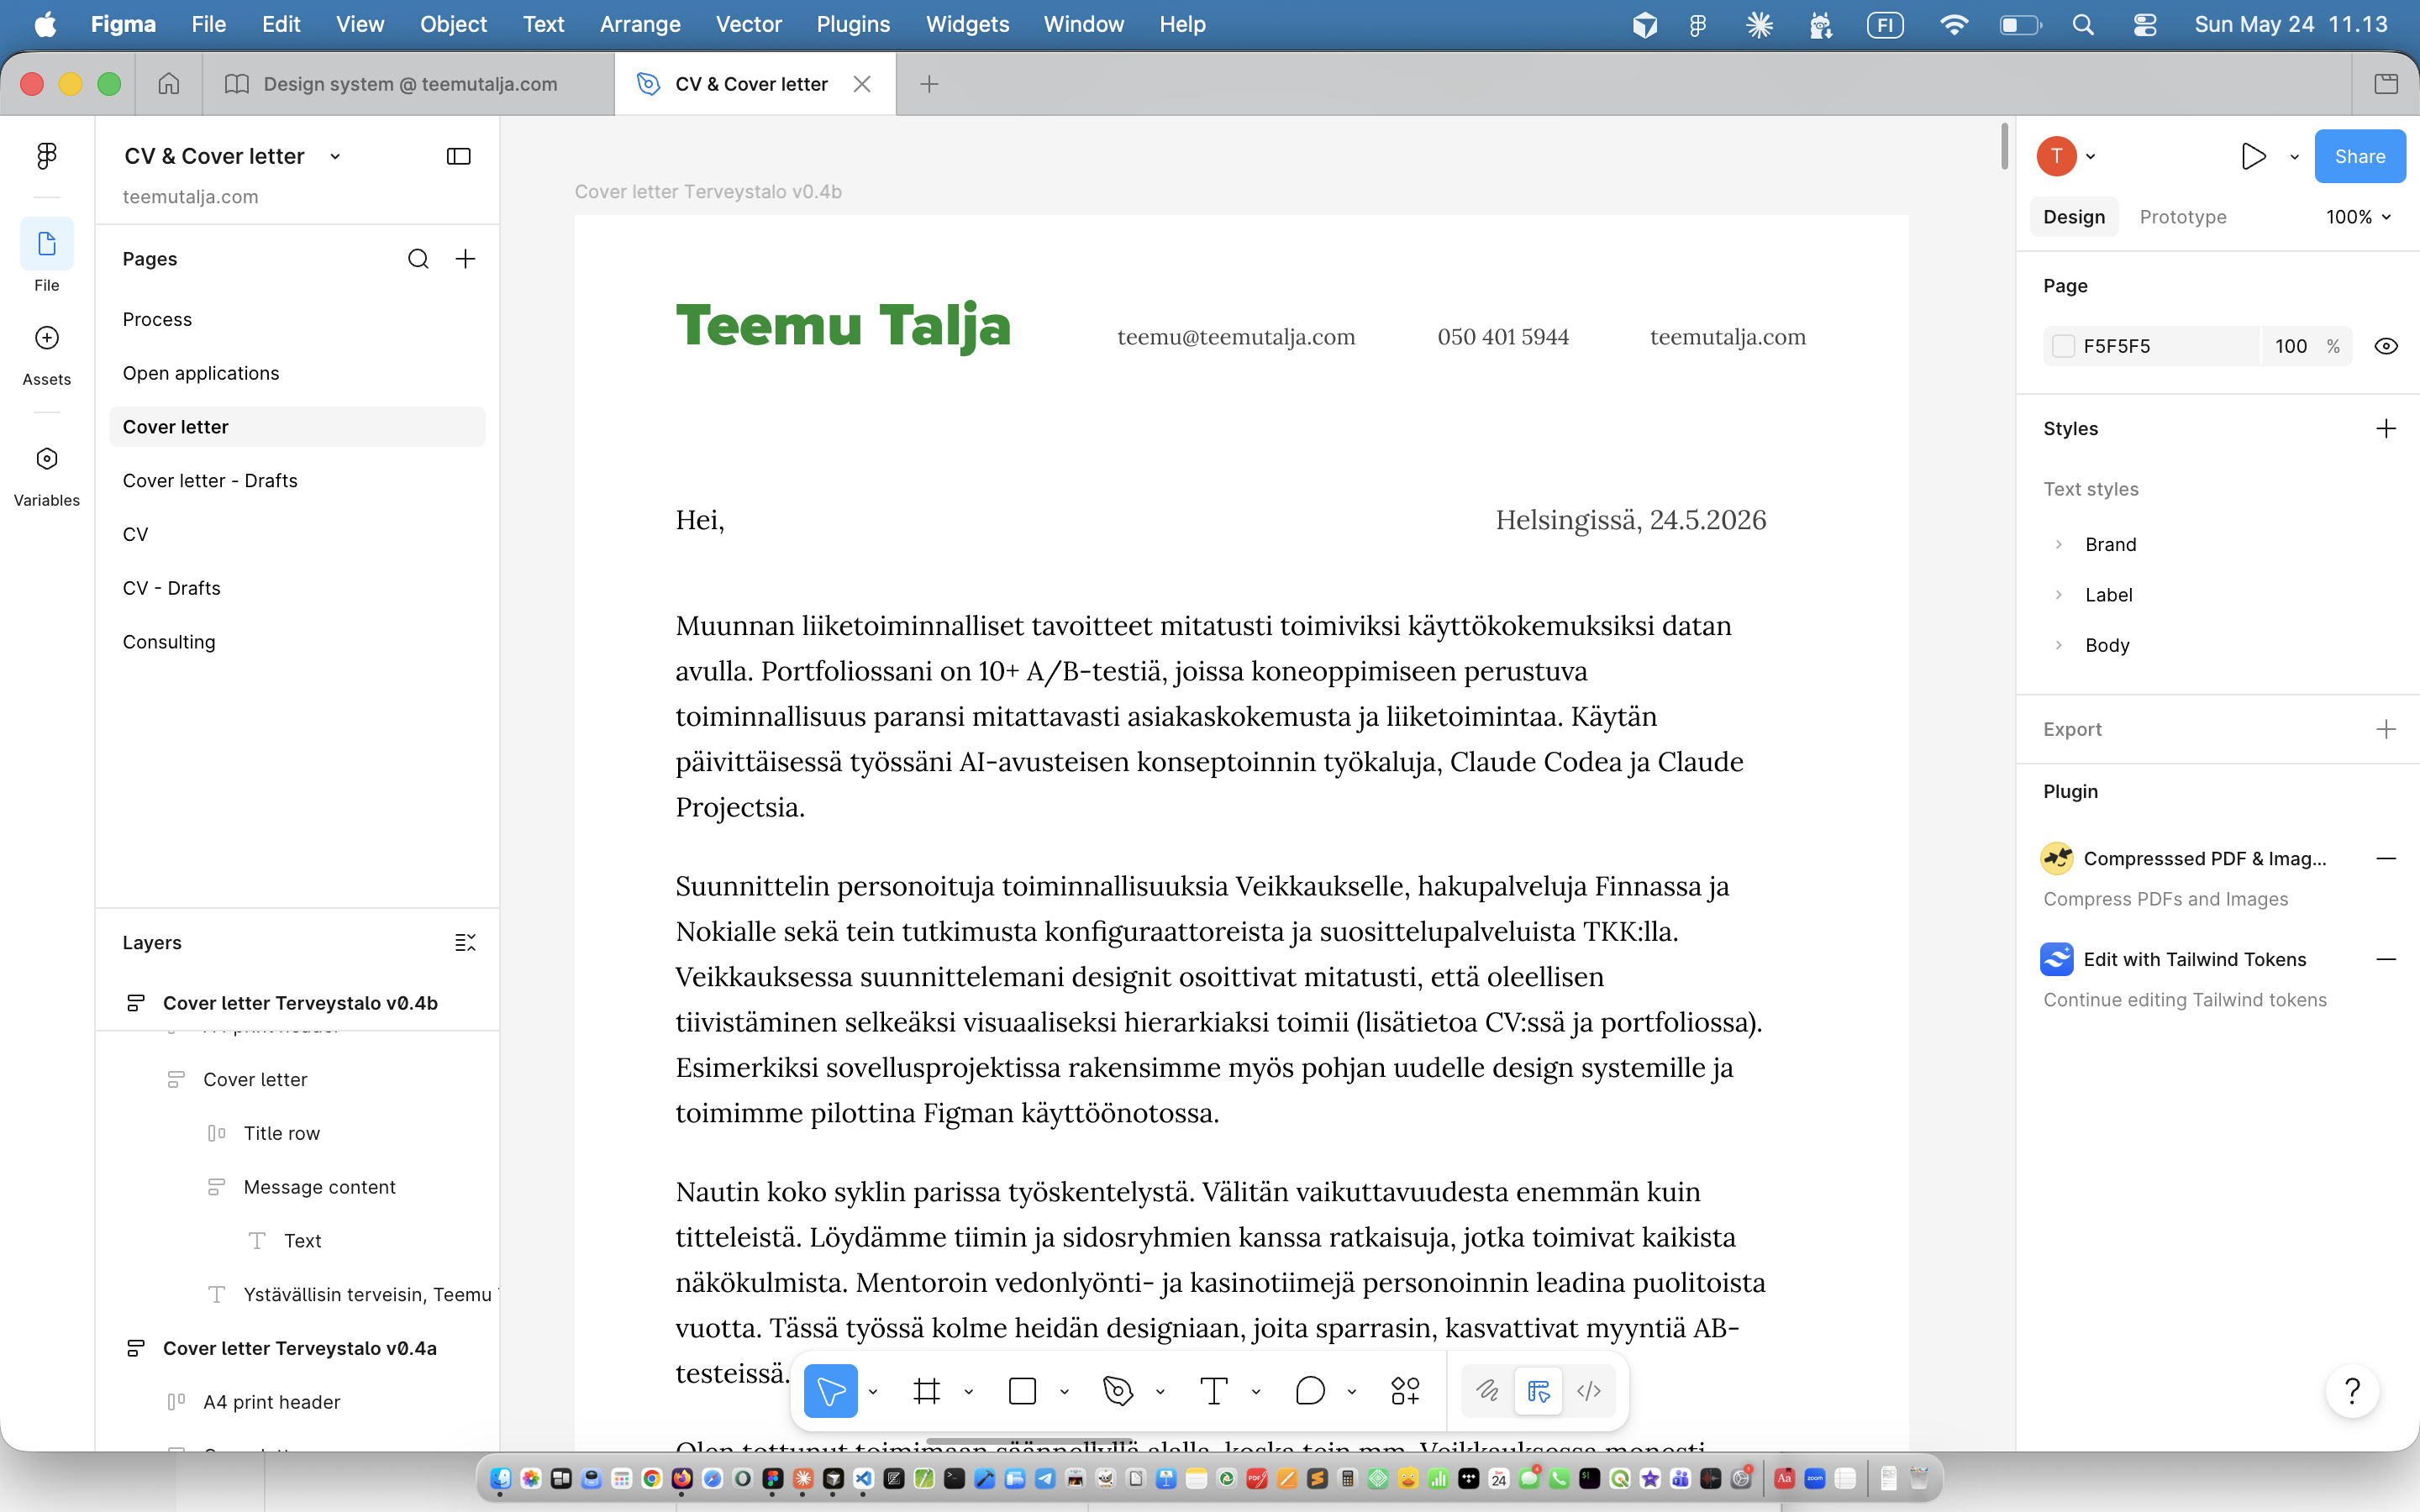The height and width of the screenshot is (1512, 2420).
Task: Open the zoom level dropdown
Action: (x=2358, y=217)
